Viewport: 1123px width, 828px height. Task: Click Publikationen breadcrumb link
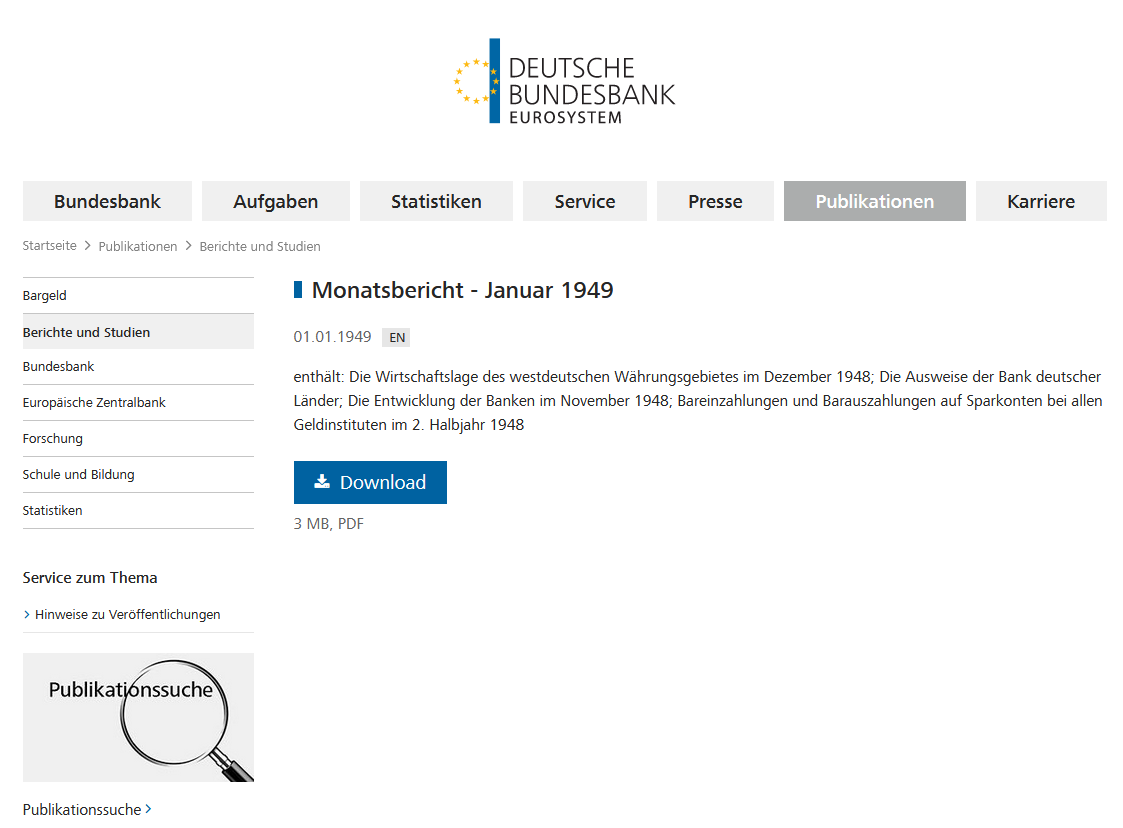[138, 246]
